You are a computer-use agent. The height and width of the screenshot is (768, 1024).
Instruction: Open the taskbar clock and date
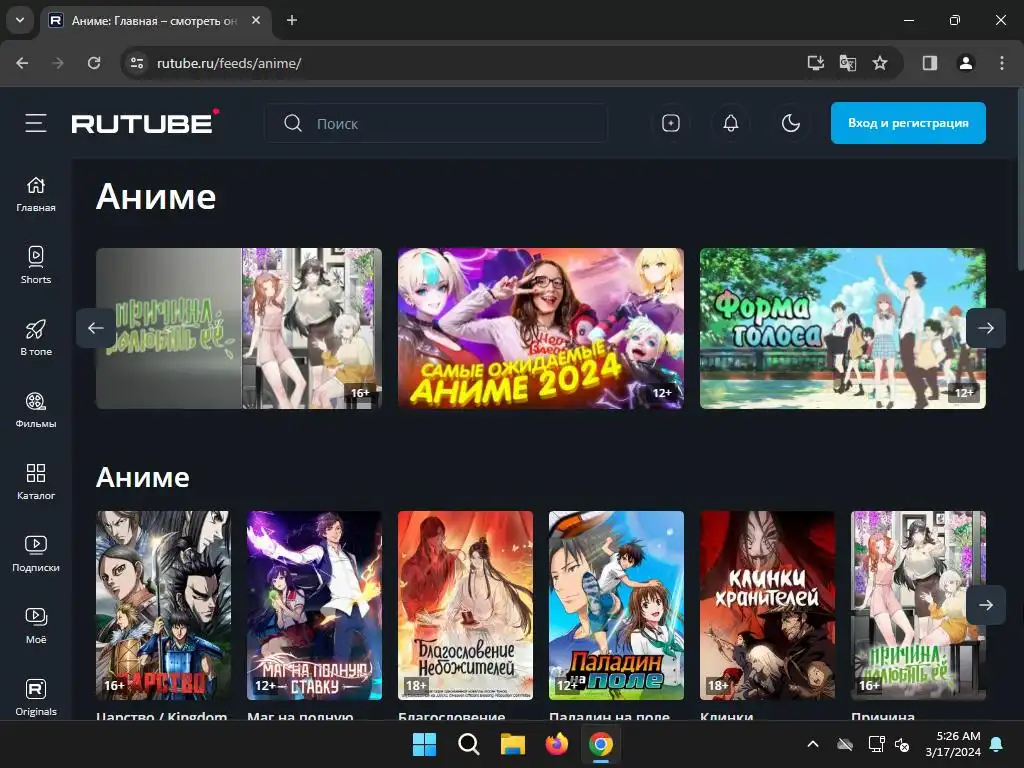pos(953,744)
